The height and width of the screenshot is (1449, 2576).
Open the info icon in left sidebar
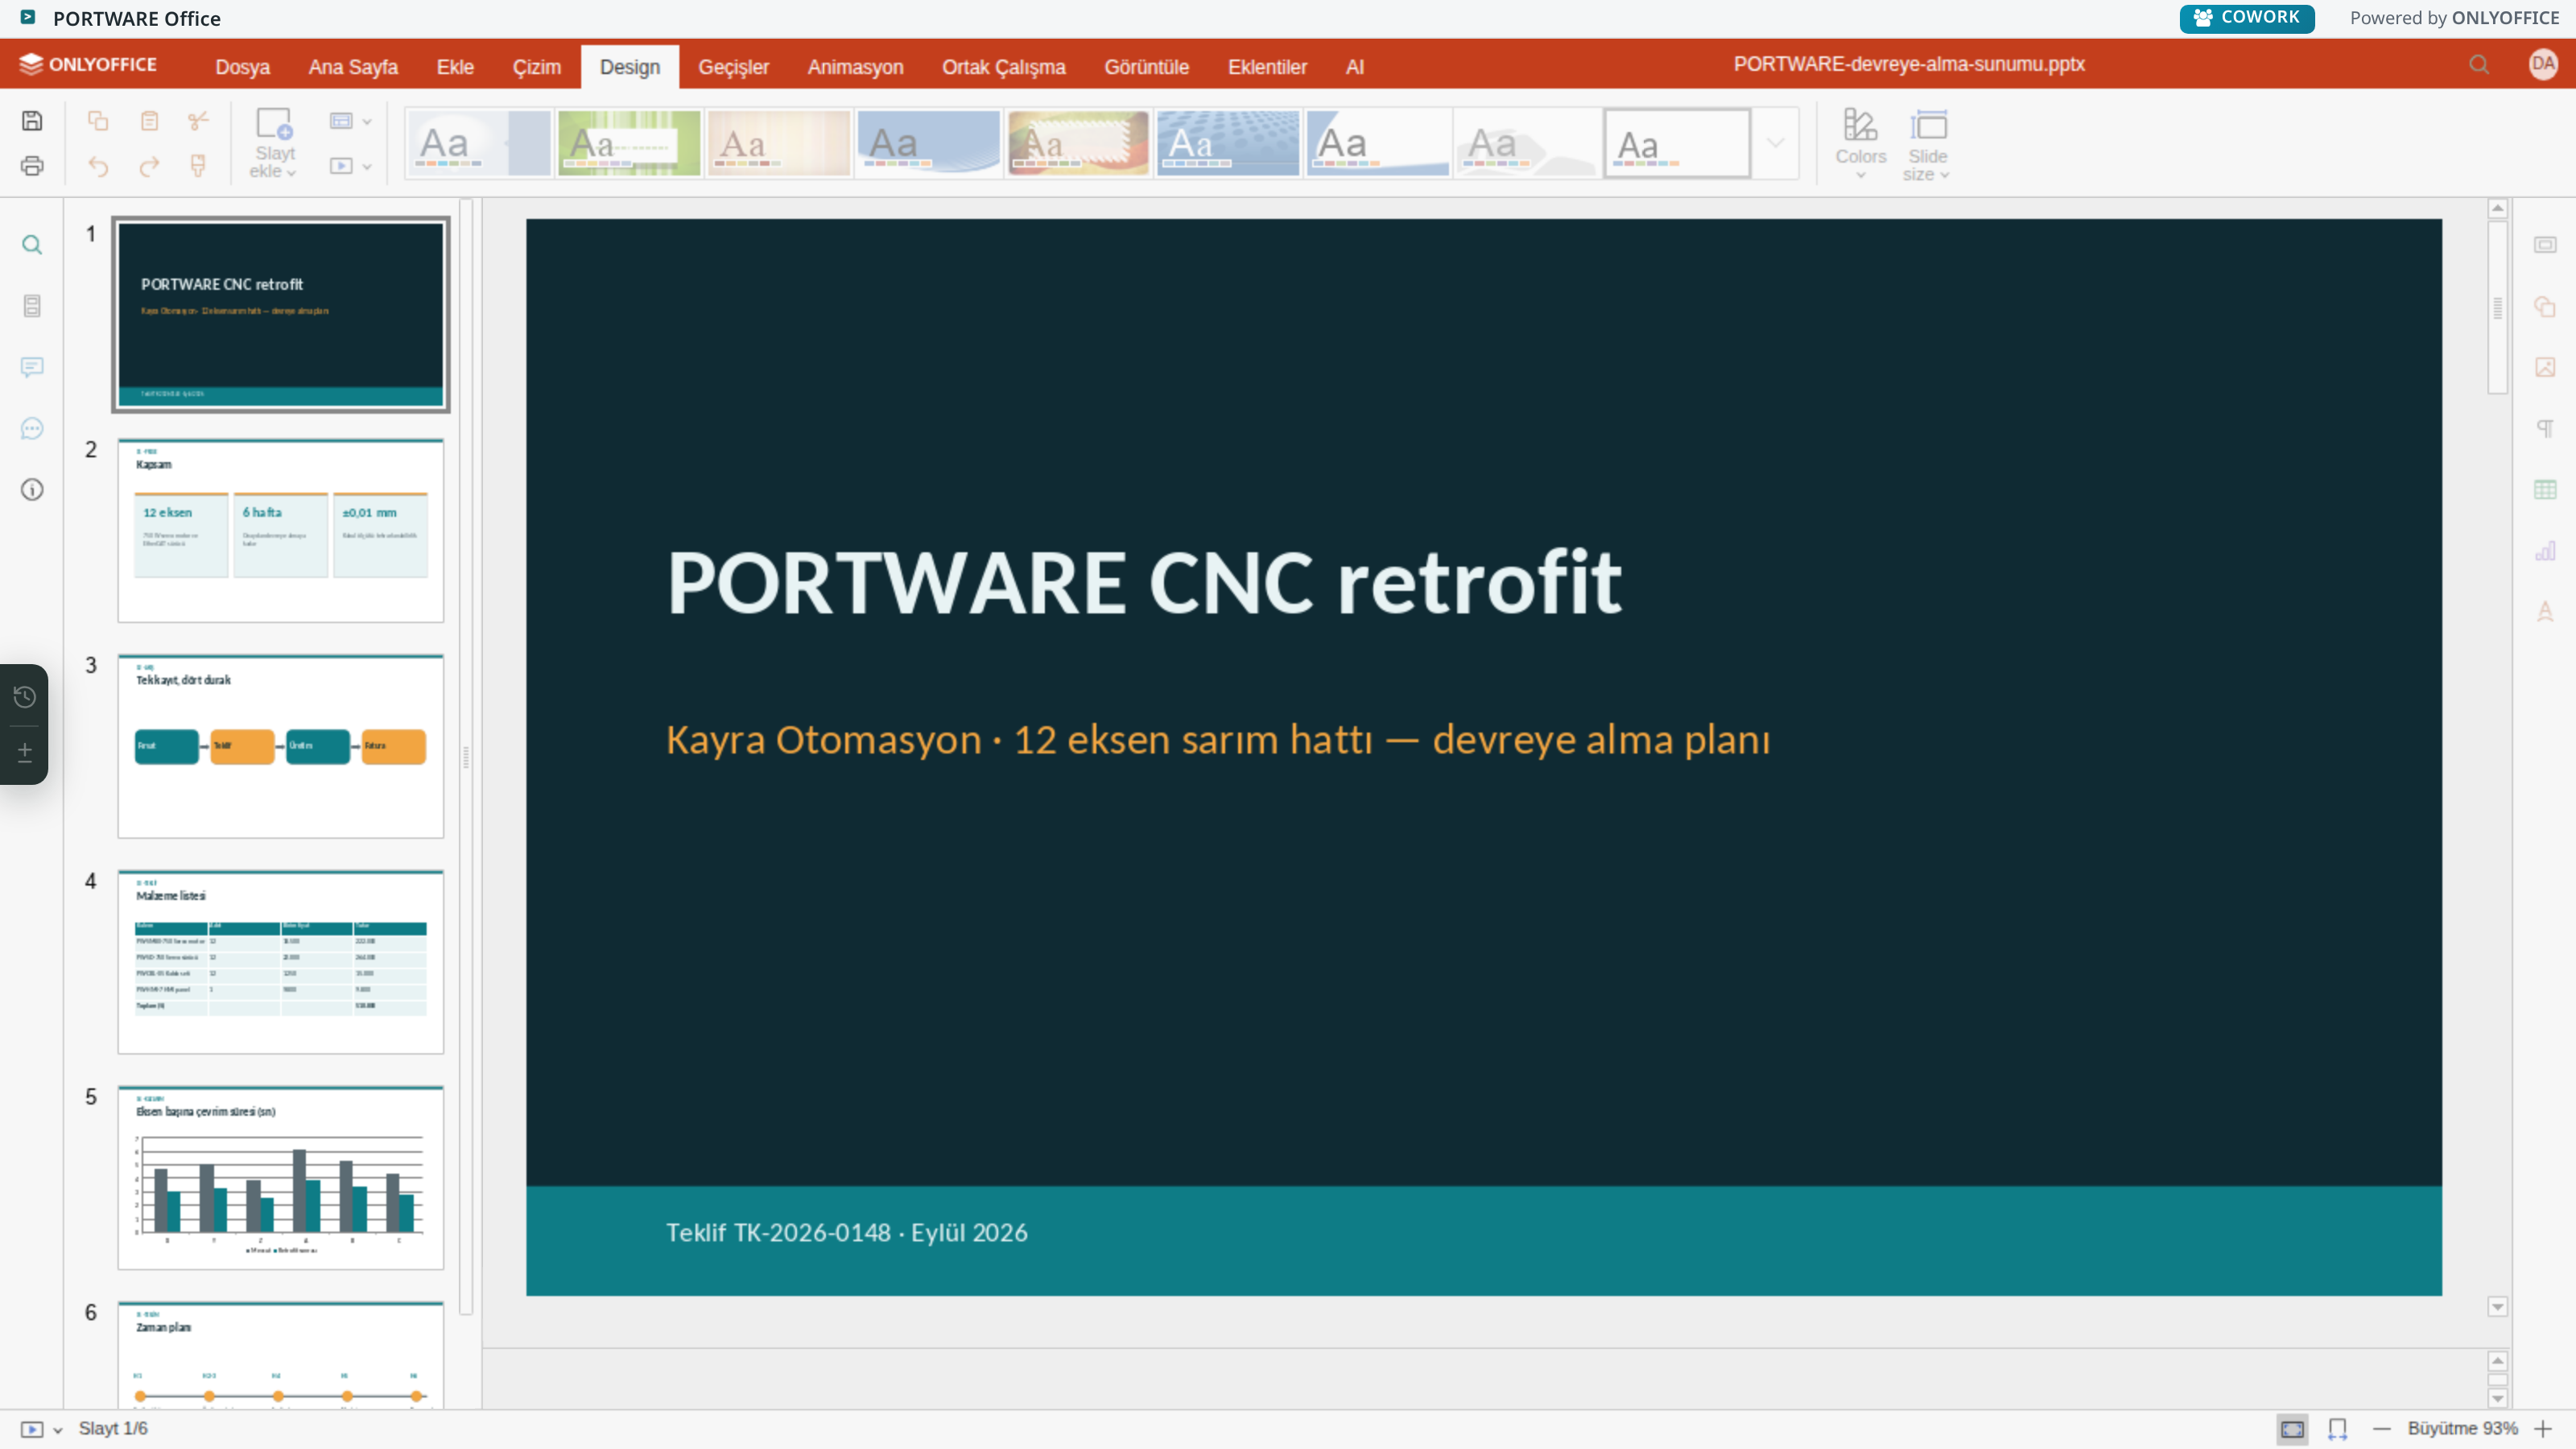point(32,490)
